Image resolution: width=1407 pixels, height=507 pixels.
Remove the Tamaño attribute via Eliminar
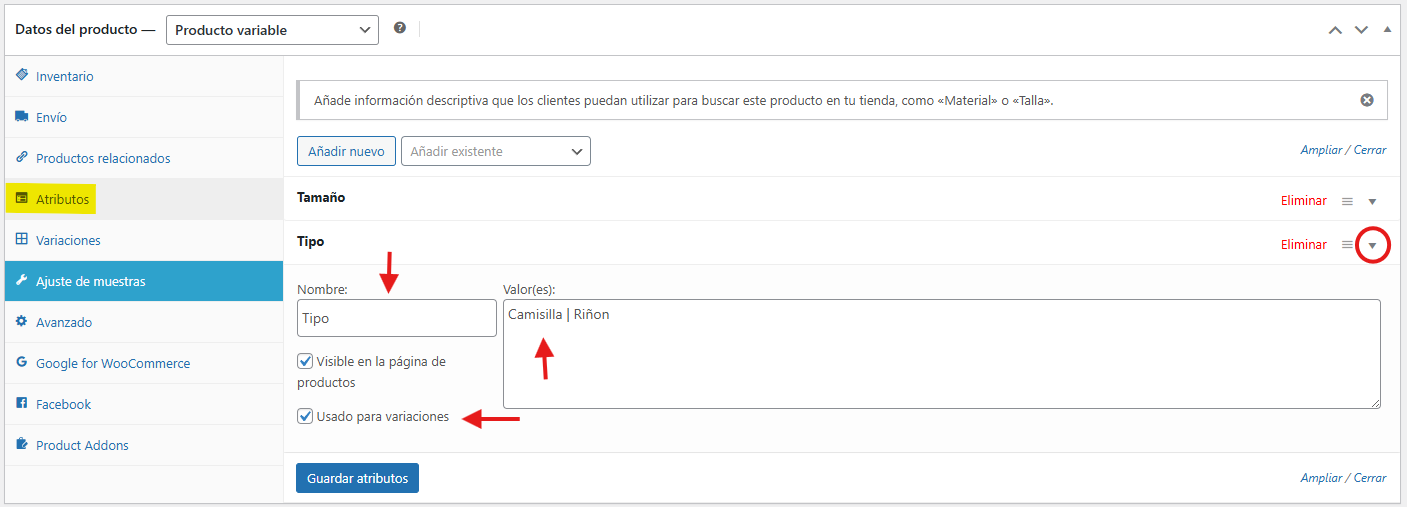1304,201
